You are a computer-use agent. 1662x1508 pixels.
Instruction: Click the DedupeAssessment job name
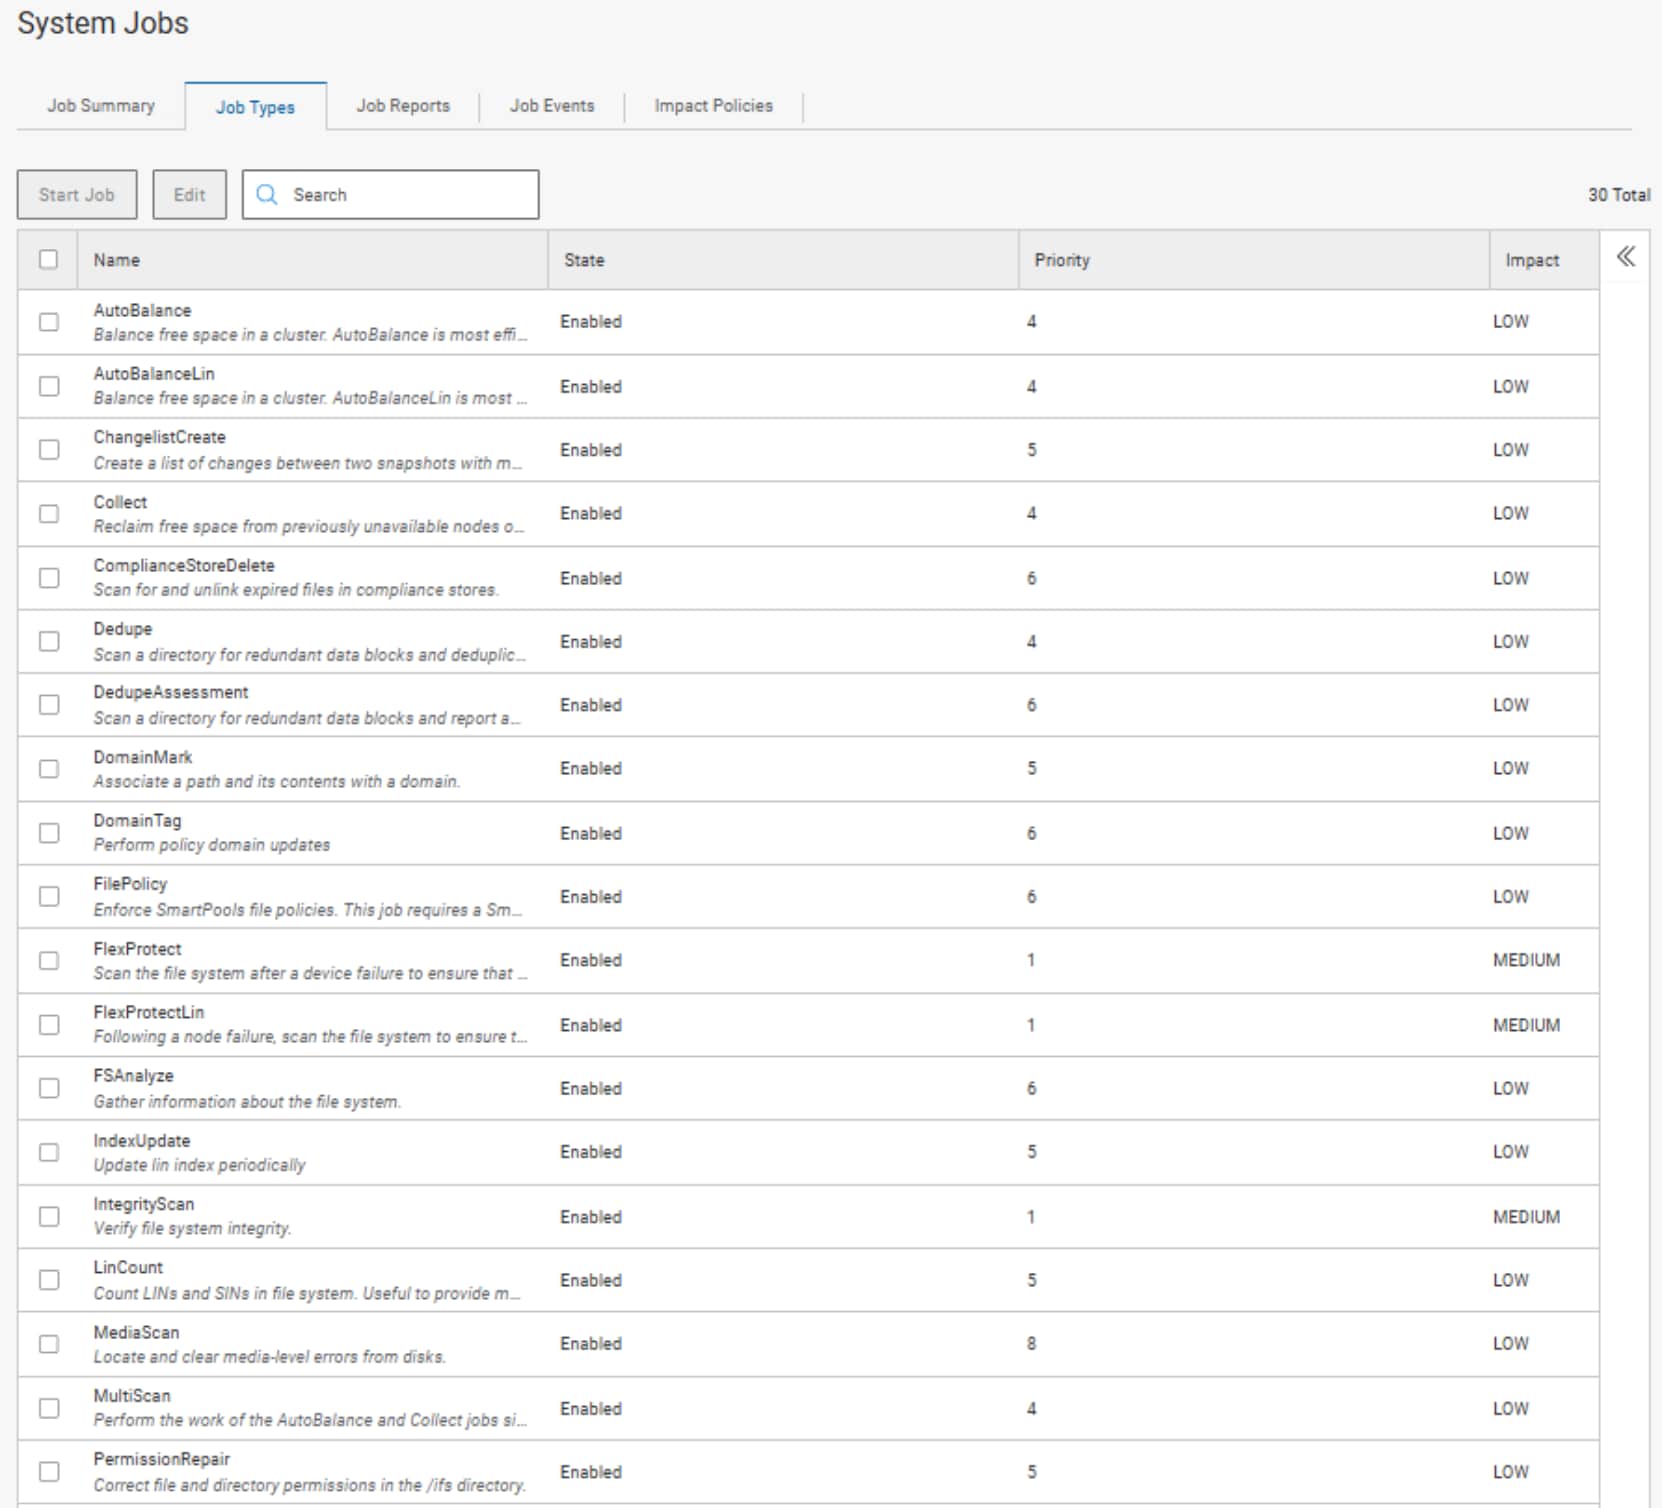click(x=171, y=692)
